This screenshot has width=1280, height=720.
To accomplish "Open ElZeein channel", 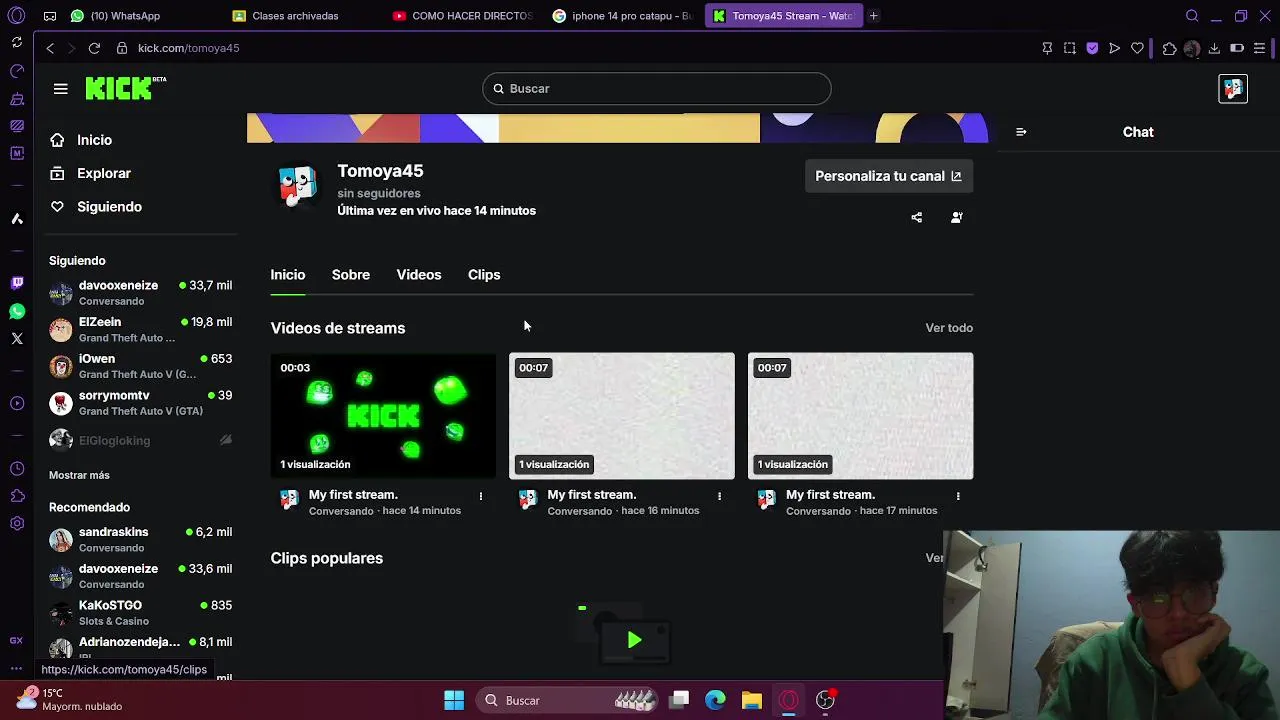I will 140,329.
